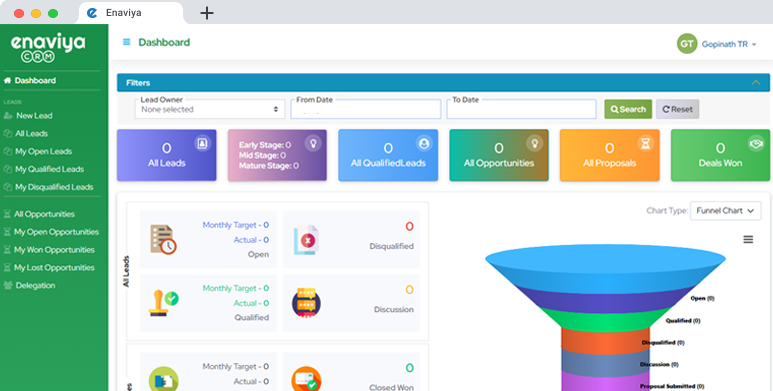
Task: Click the GT user avatar
Action: tap(687, 44)
